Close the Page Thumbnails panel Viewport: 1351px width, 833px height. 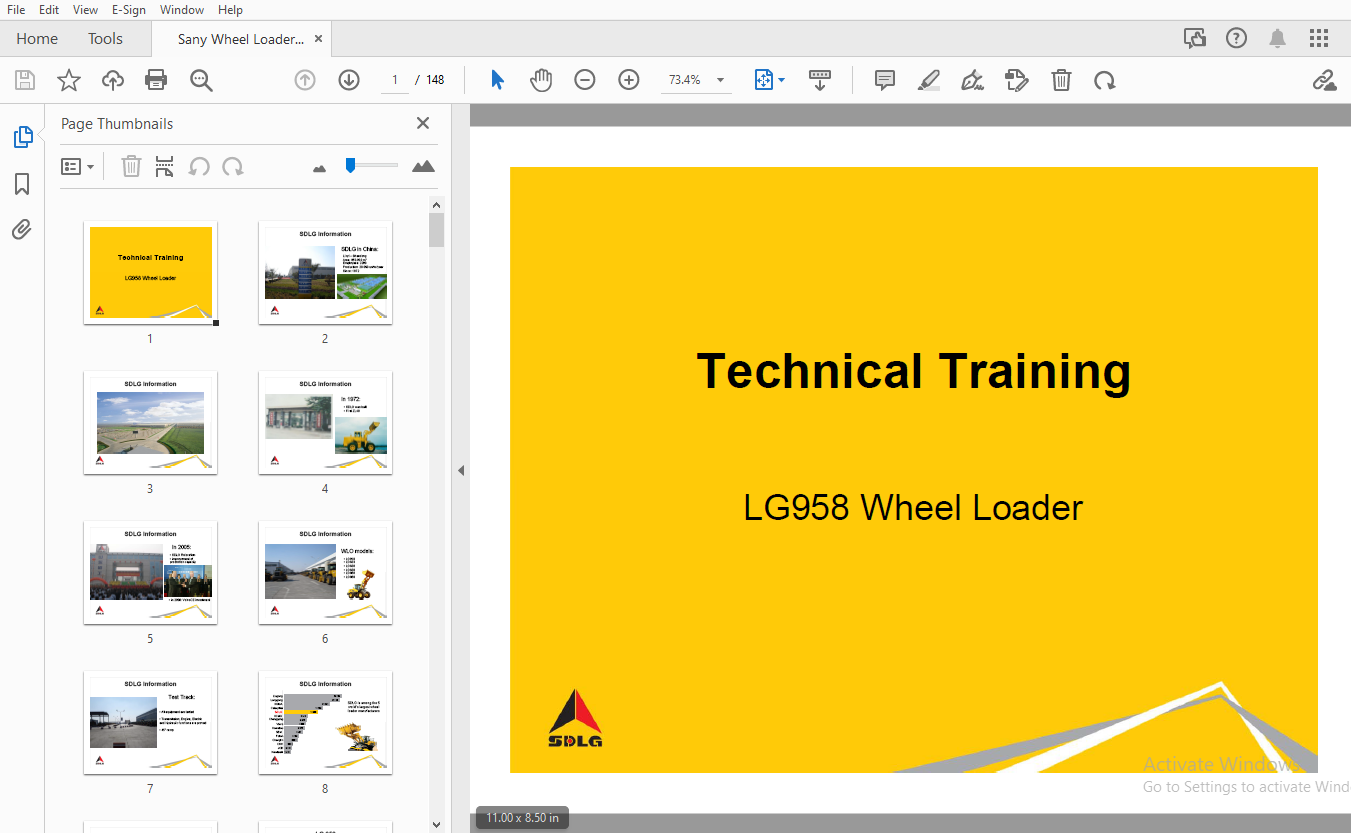(423, 123)
